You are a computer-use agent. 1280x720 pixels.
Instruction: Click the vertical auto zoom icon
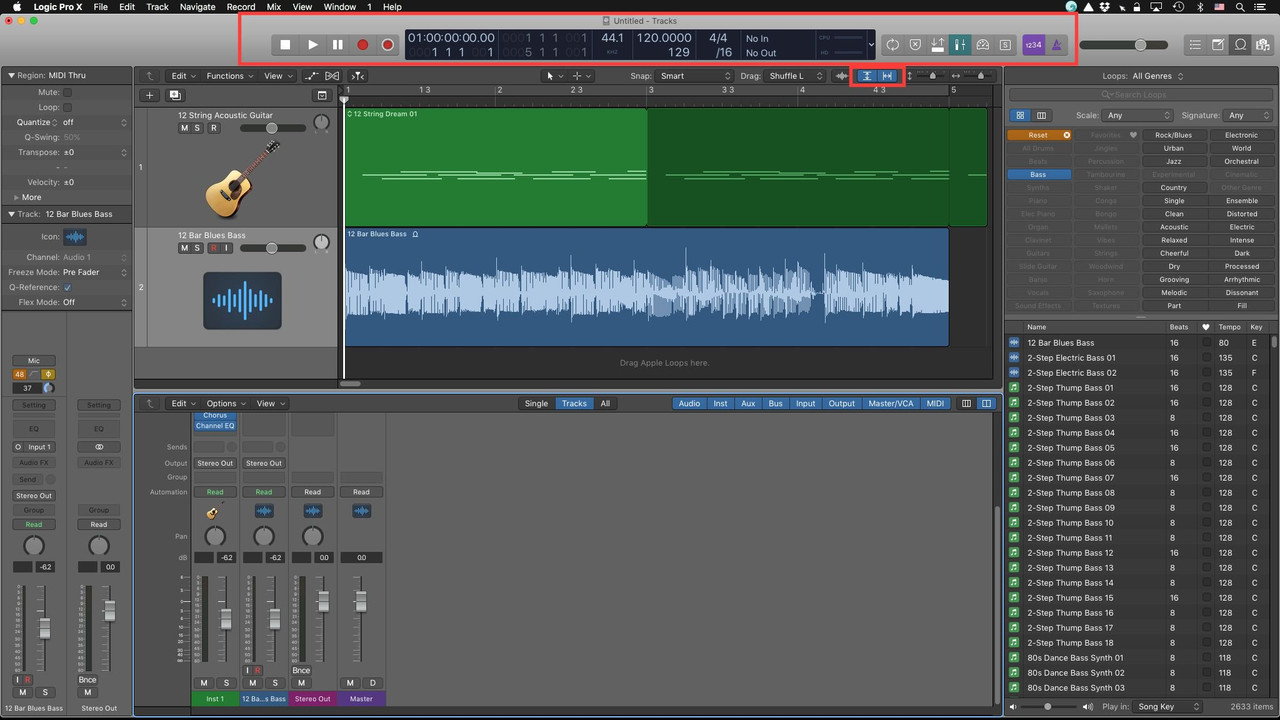(x=867, y=76)
